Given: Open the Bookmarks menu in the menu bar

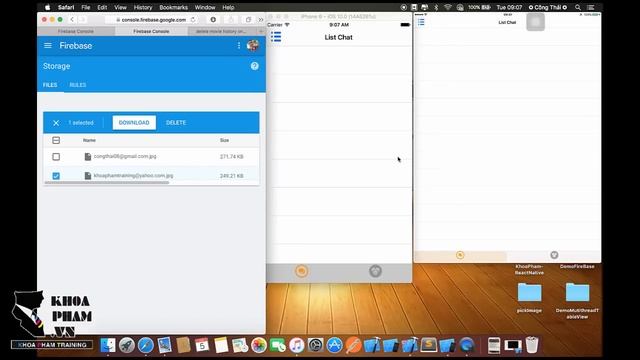Looking at the screenshot, I should (x=173, y=7).
